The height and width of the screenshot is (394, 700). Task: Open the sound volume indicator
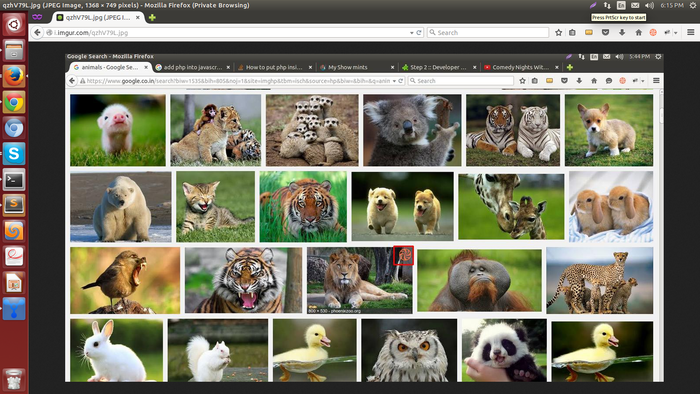649,5
